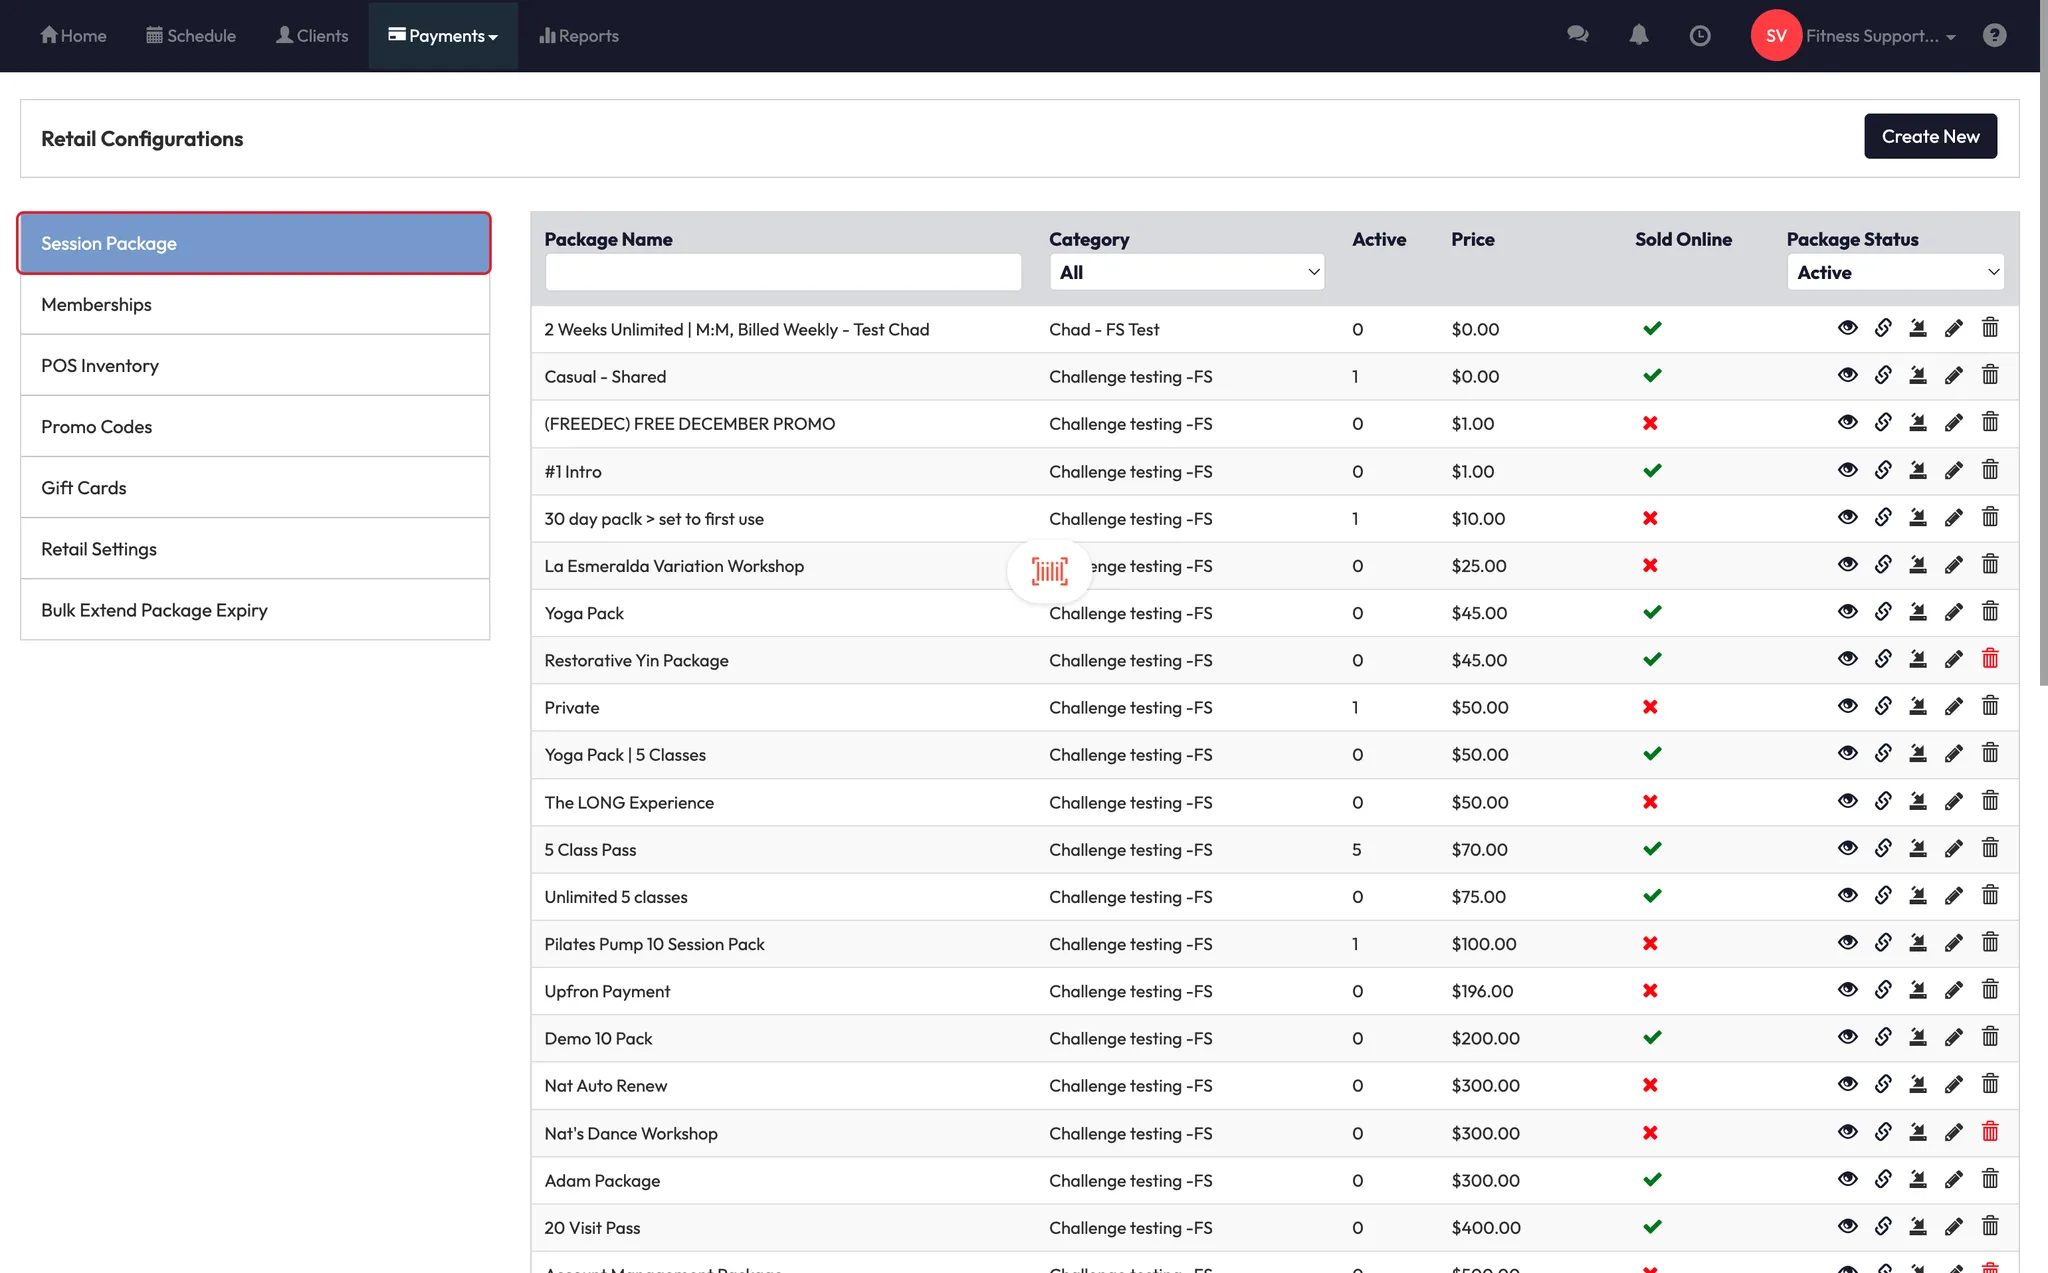2048x1273 pixels.
Task: Click import arrow icon for #1 Intro
Action: tap(1918, 470)
